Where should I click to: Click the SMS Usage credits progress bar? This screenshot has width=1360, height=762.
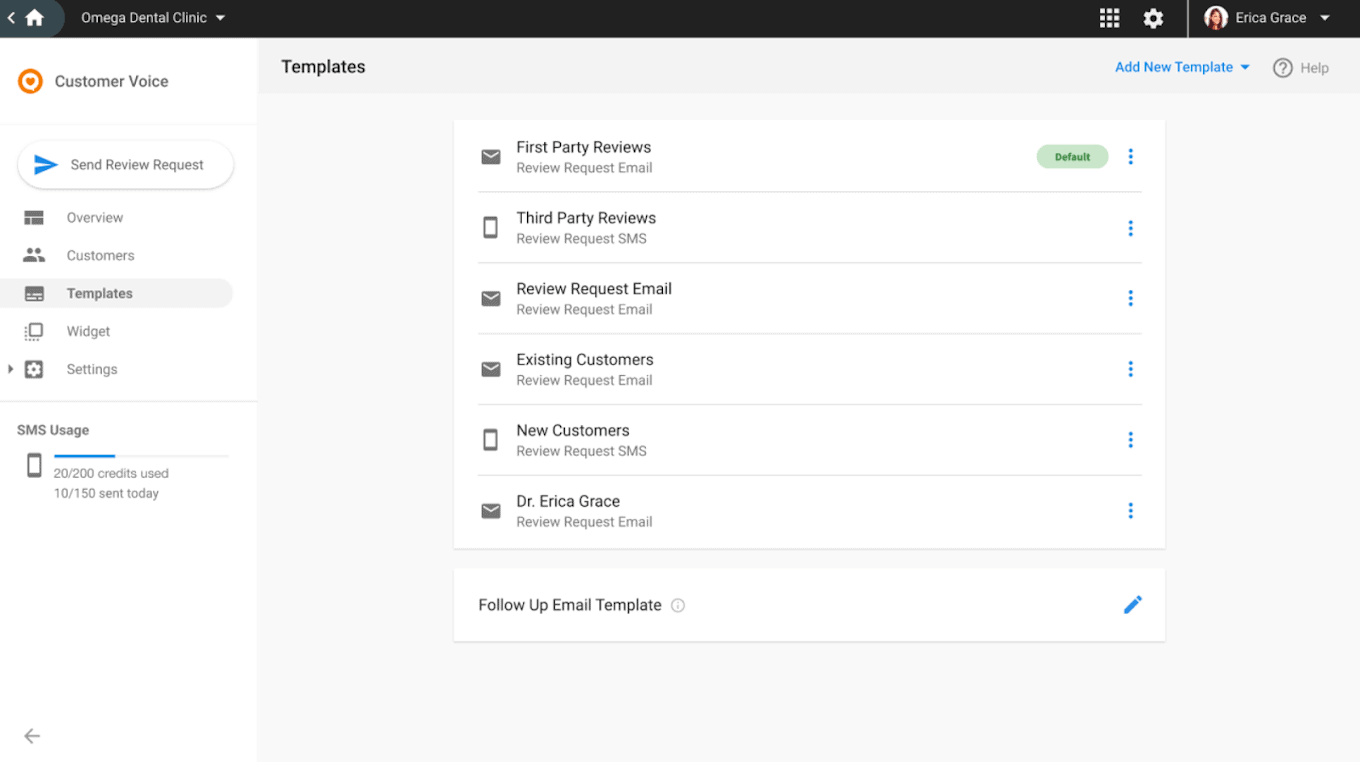click(x=140, y=456)
